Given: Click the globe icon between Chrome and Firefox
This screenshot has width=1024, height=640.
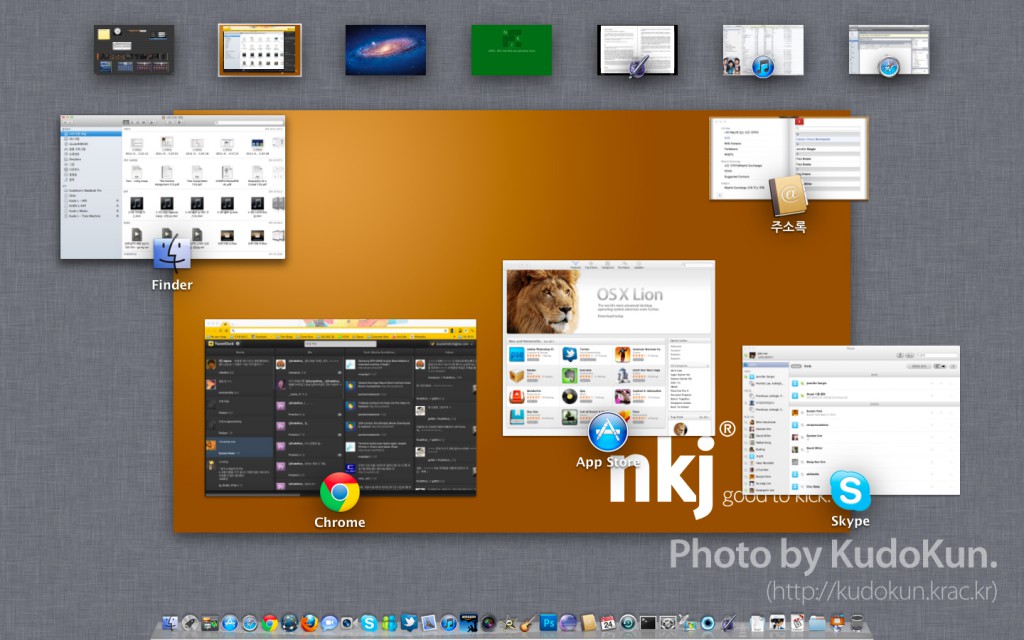Looking at the screenshot, I should (x=289, y=623).
